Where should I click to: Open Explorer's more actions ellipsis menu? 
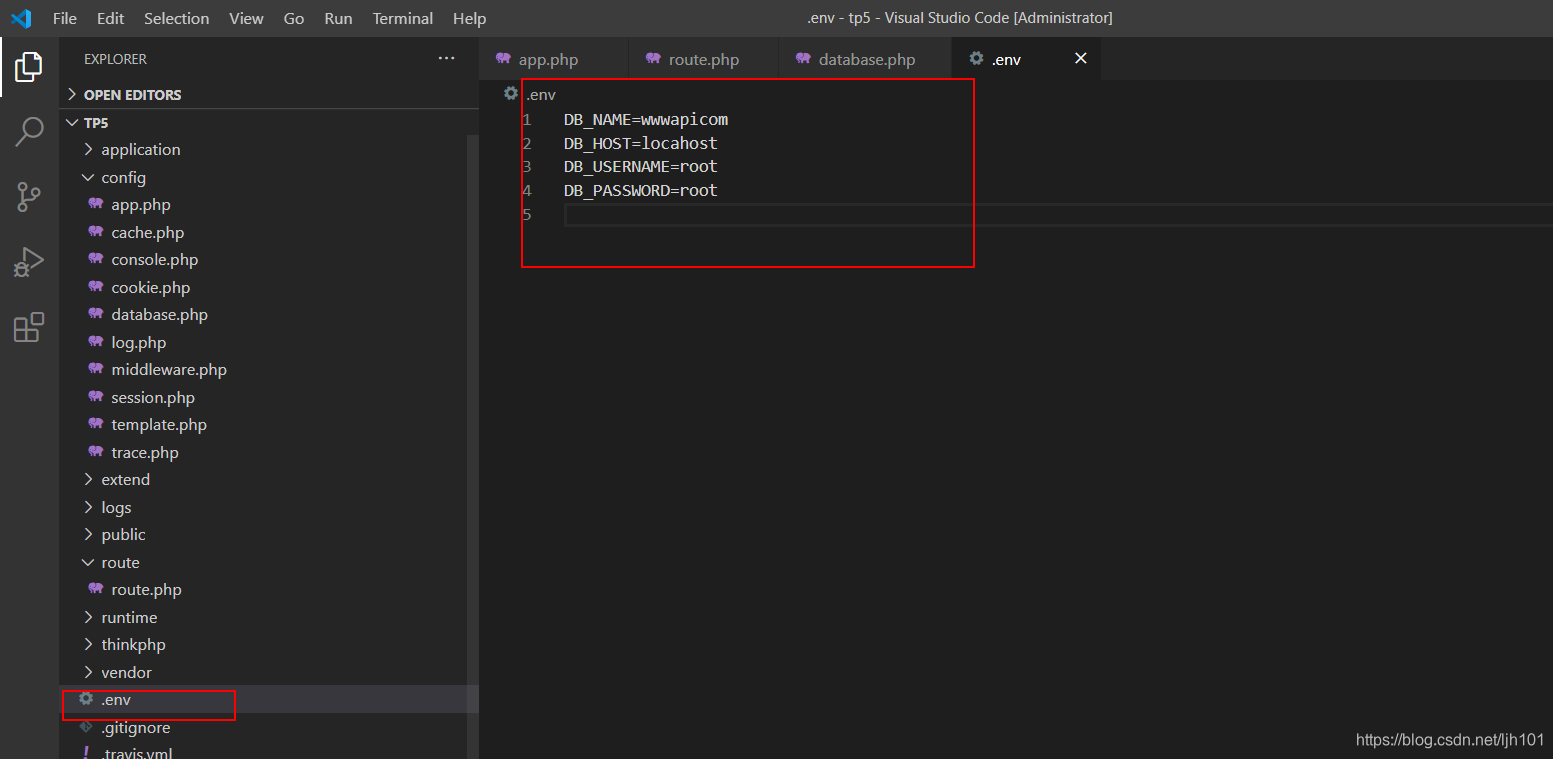click(446, 59)
